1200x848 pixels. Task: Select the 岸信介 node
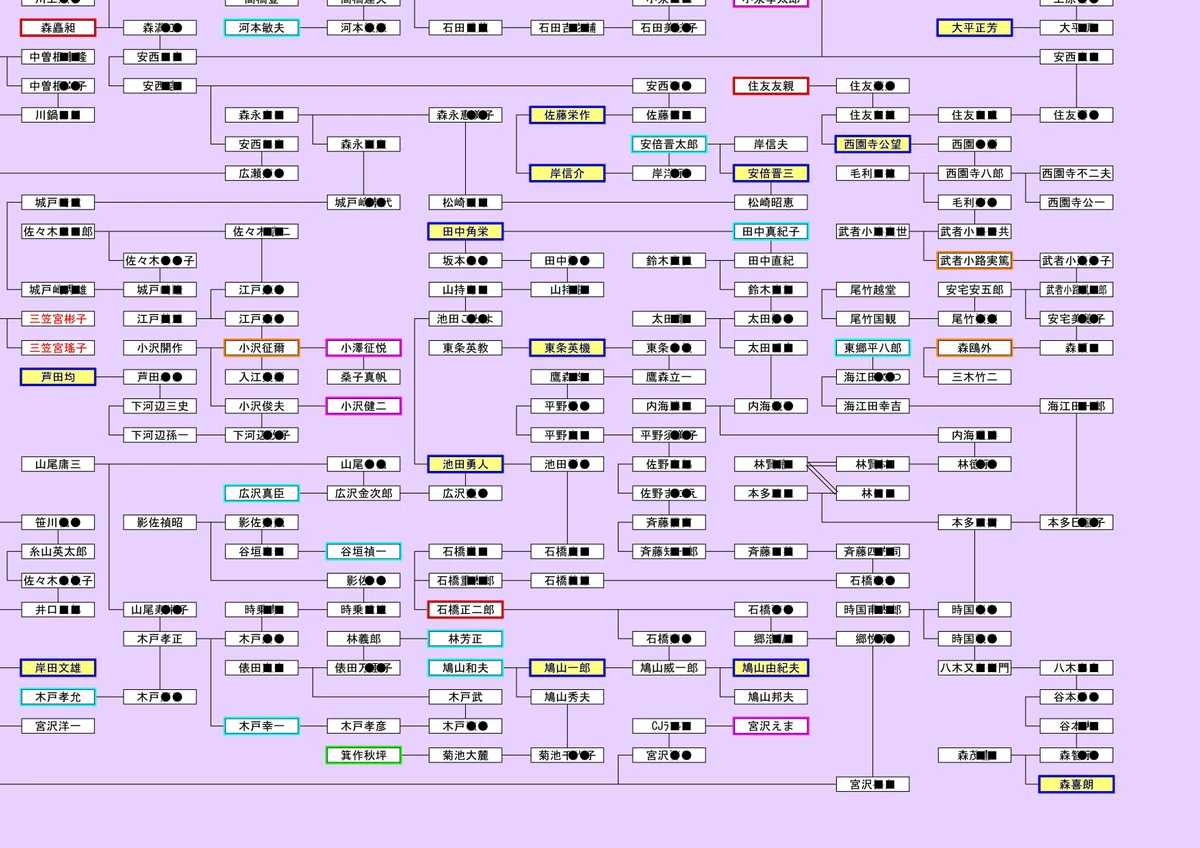[567, 173]
